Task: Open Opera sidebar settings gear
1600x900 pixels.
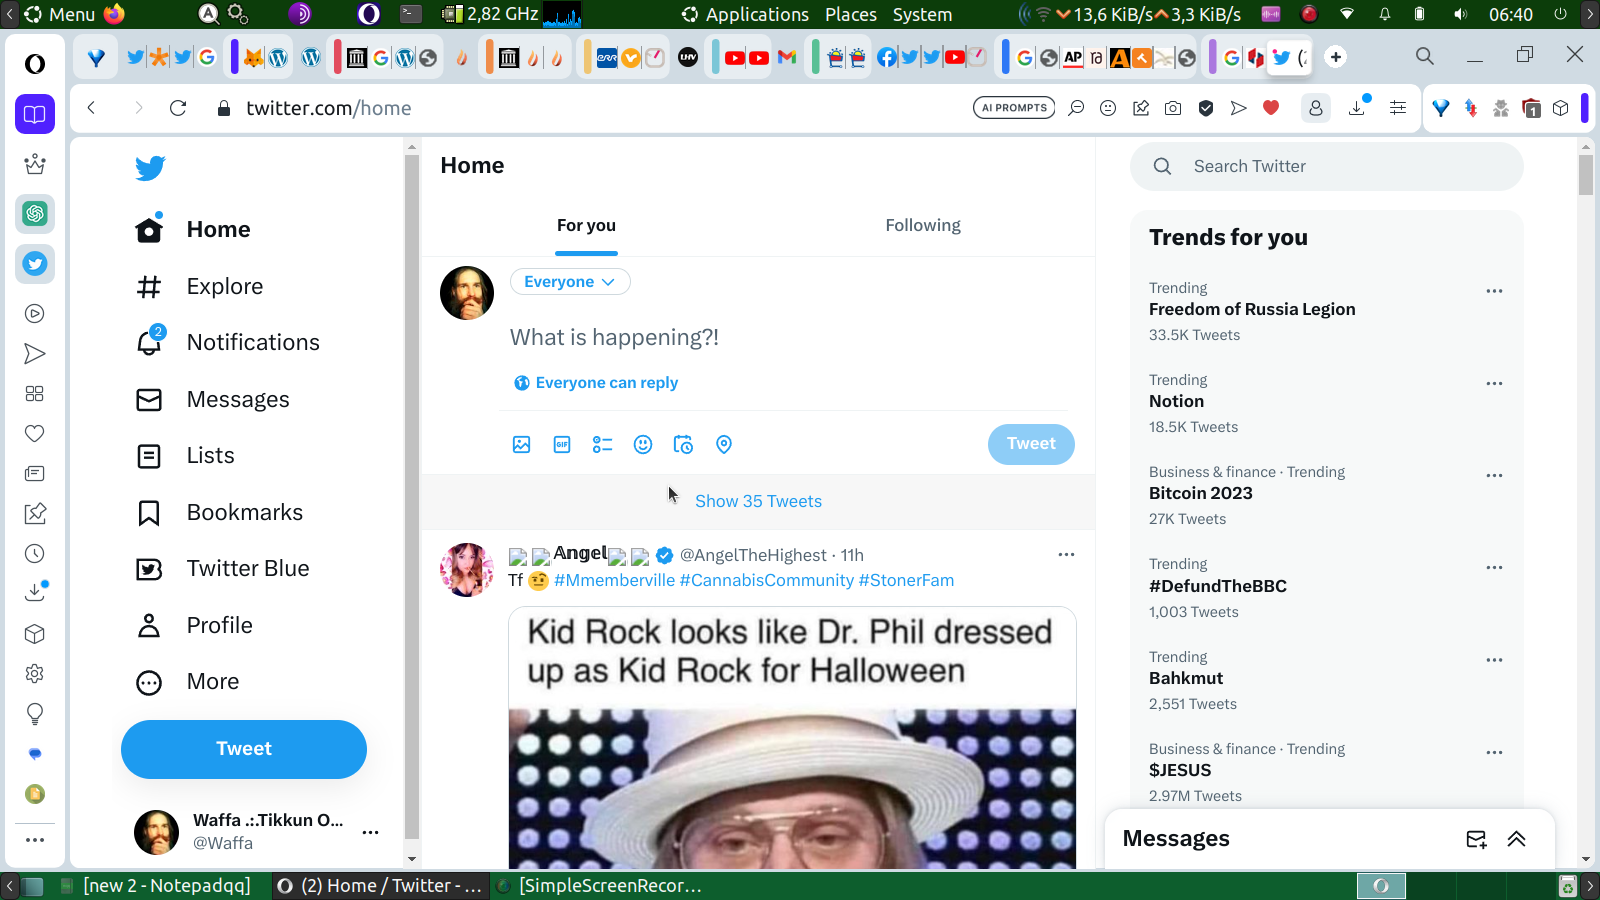Action: (x=35, y=674)
